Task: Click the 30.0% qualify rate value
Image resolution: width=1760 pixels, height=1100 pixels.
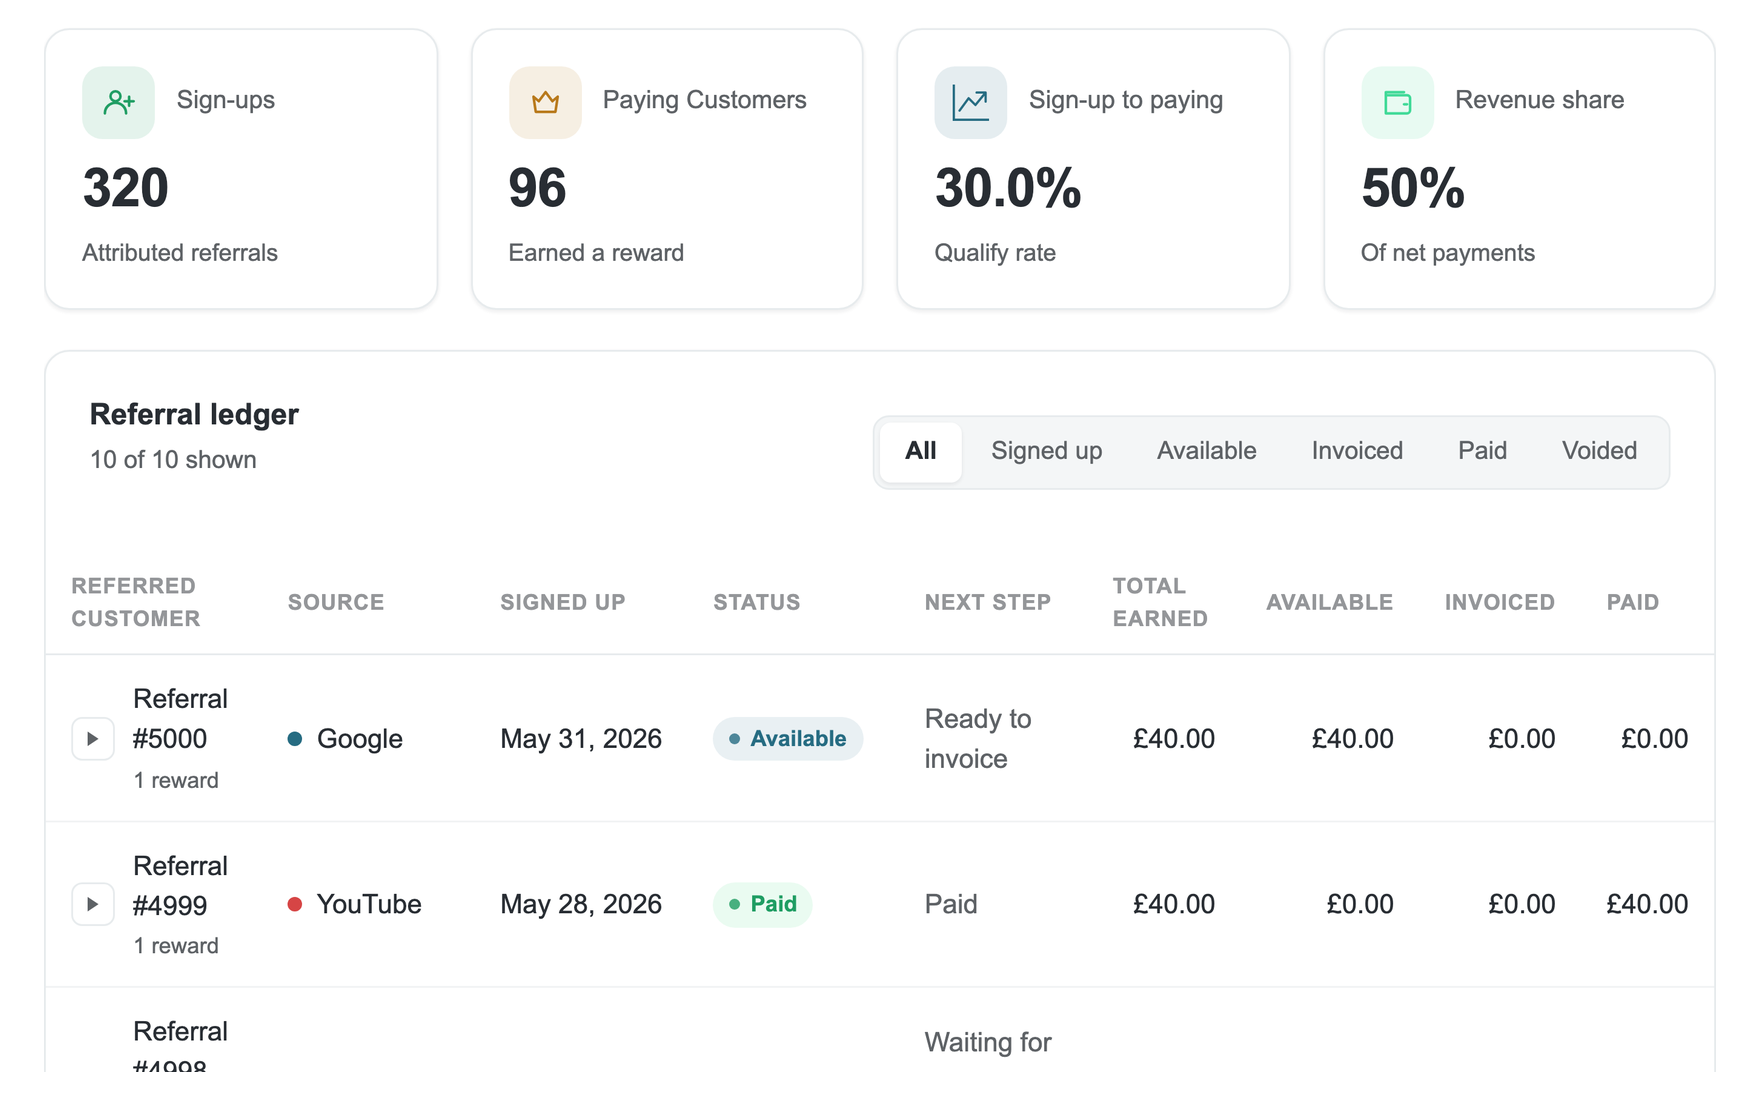Action: coord(1008,188)
